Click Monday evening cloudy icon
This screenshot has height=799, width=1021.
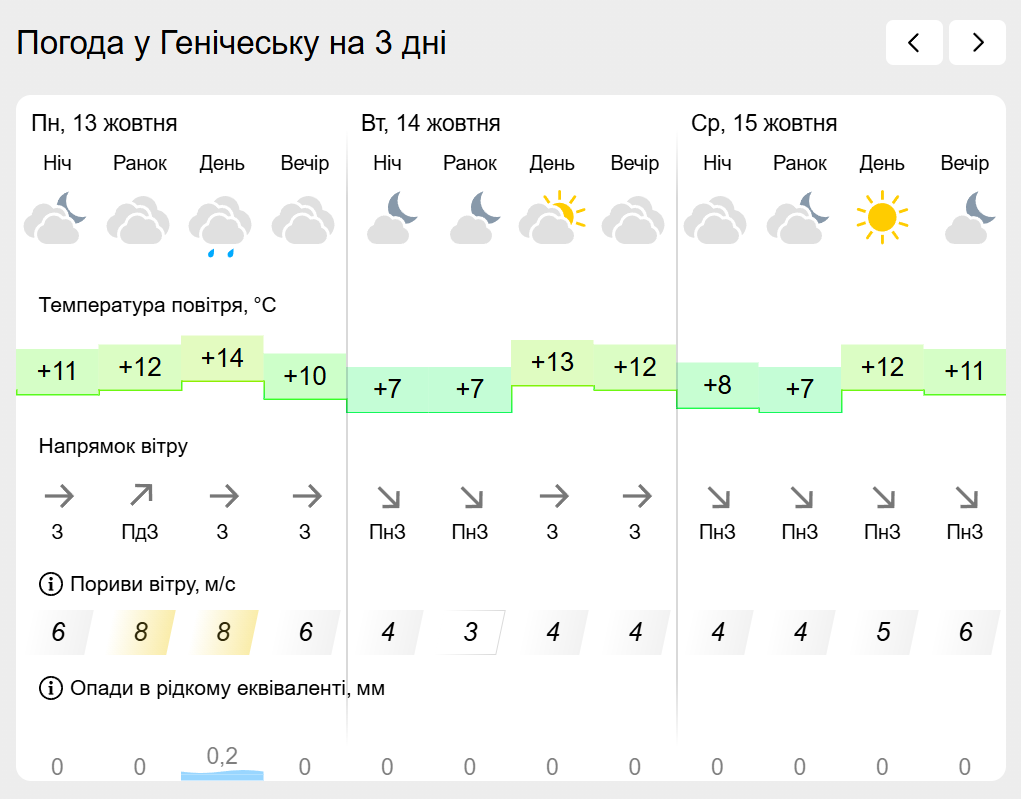(304, 221)
